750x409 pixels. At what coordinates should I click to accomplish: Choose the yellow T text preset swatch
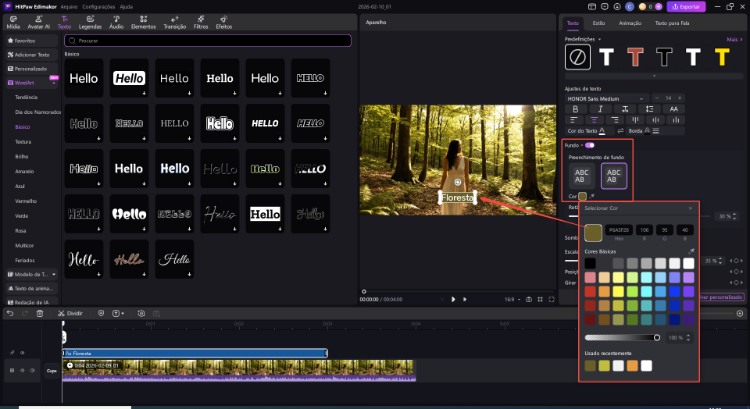click(721, 57)
